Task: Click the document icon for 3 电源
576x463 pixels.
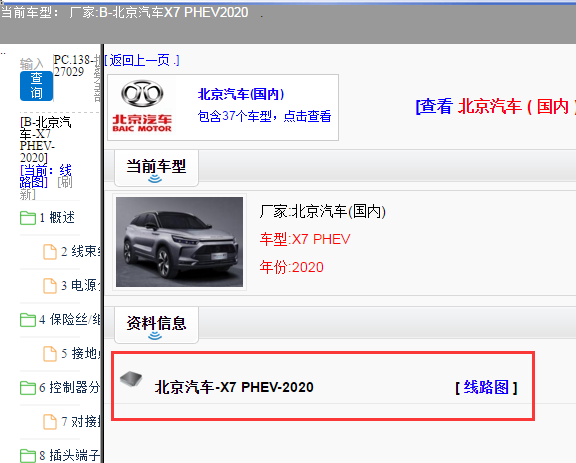Action: [x=50, y=286]
